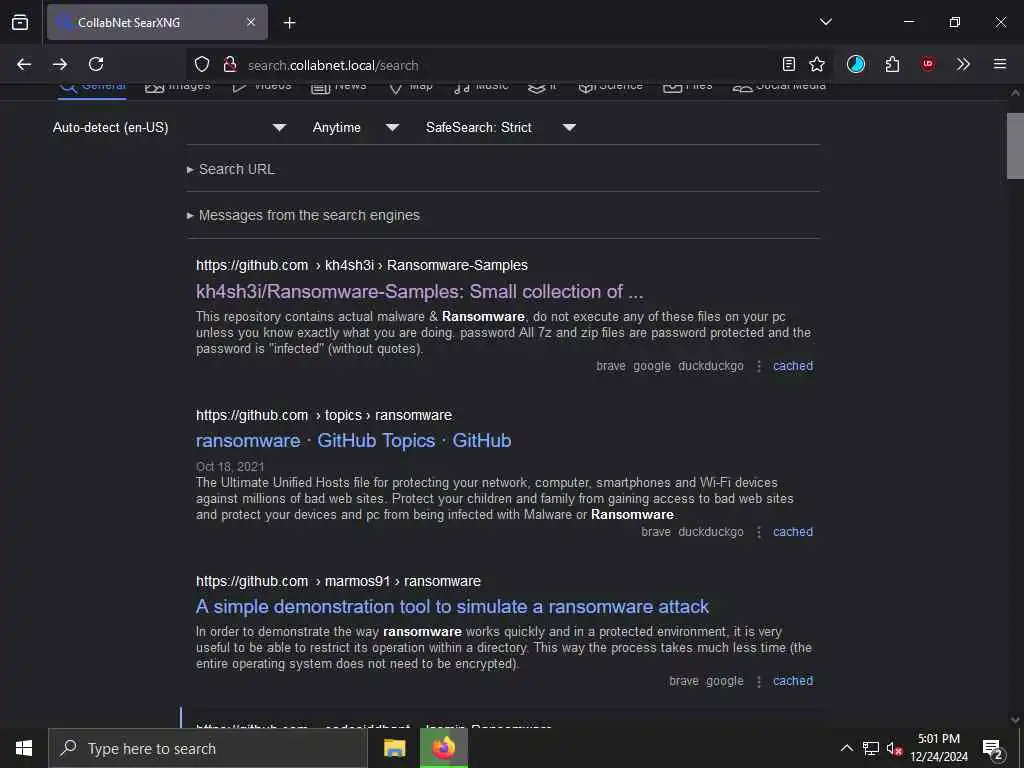Open the options dots for marmos91 result

coord(759,681)
